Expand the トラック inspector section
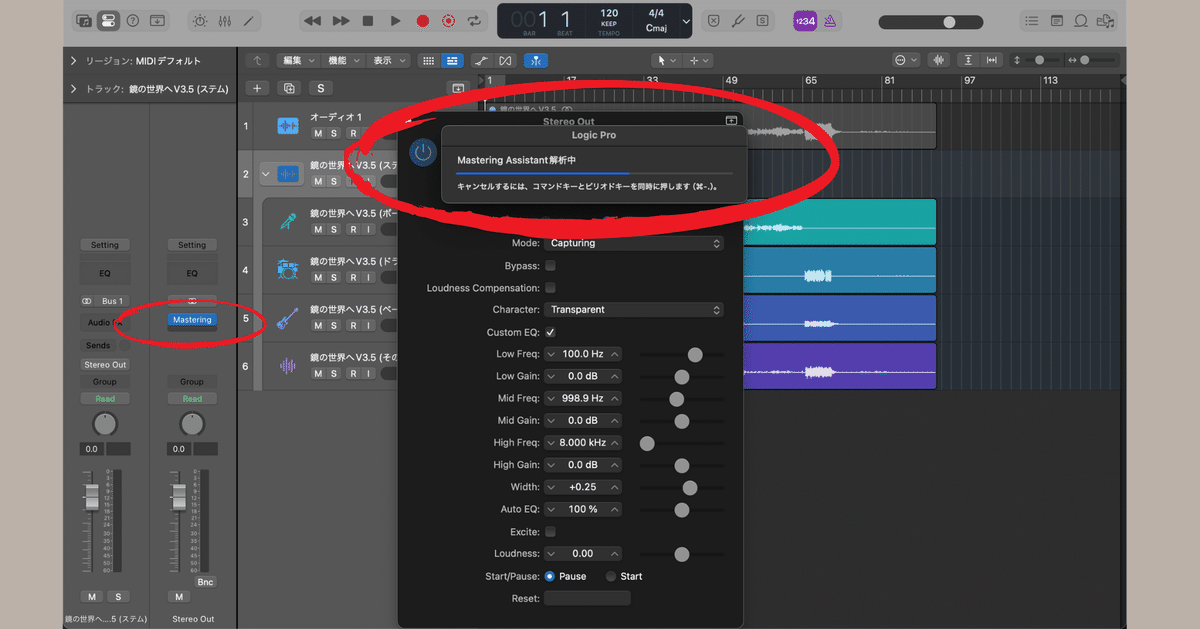The width and height of the screenshot is (1200, 629). click(74, 89)
